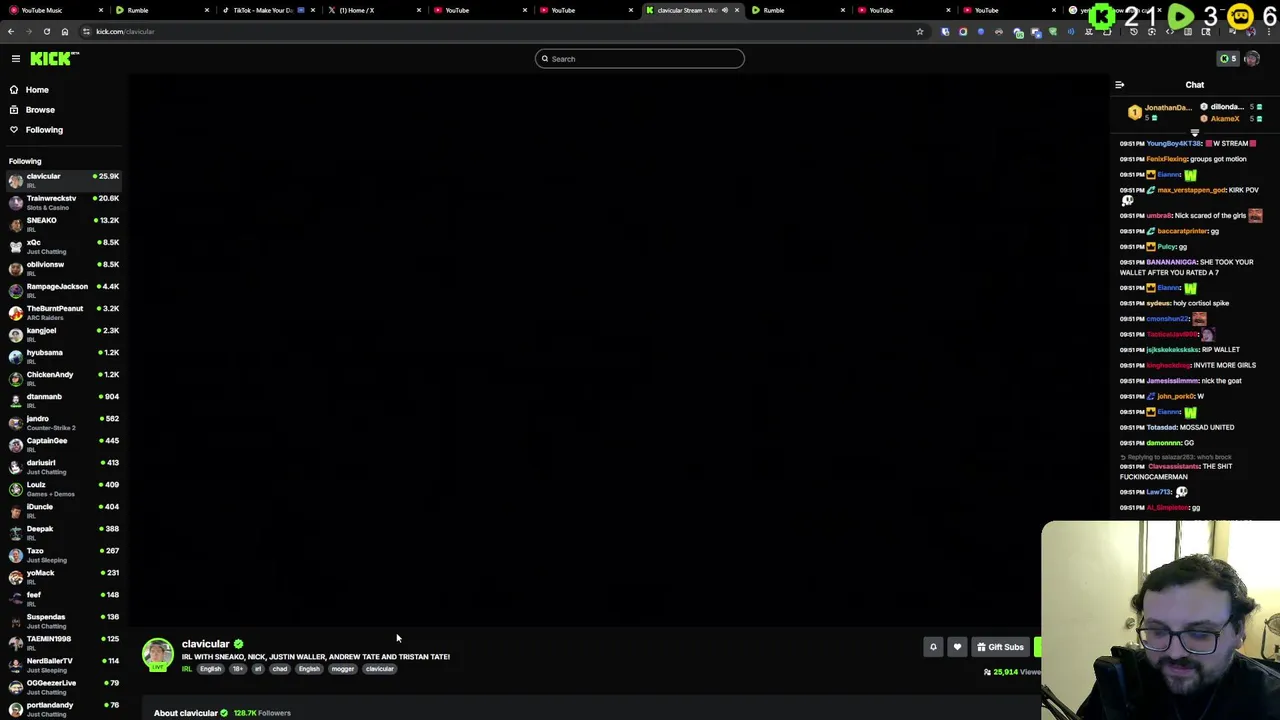Open the oblivionsw channel
The height and width of the screenshot is (720, 1280).
pyautogui.click(x=64, y=268)
